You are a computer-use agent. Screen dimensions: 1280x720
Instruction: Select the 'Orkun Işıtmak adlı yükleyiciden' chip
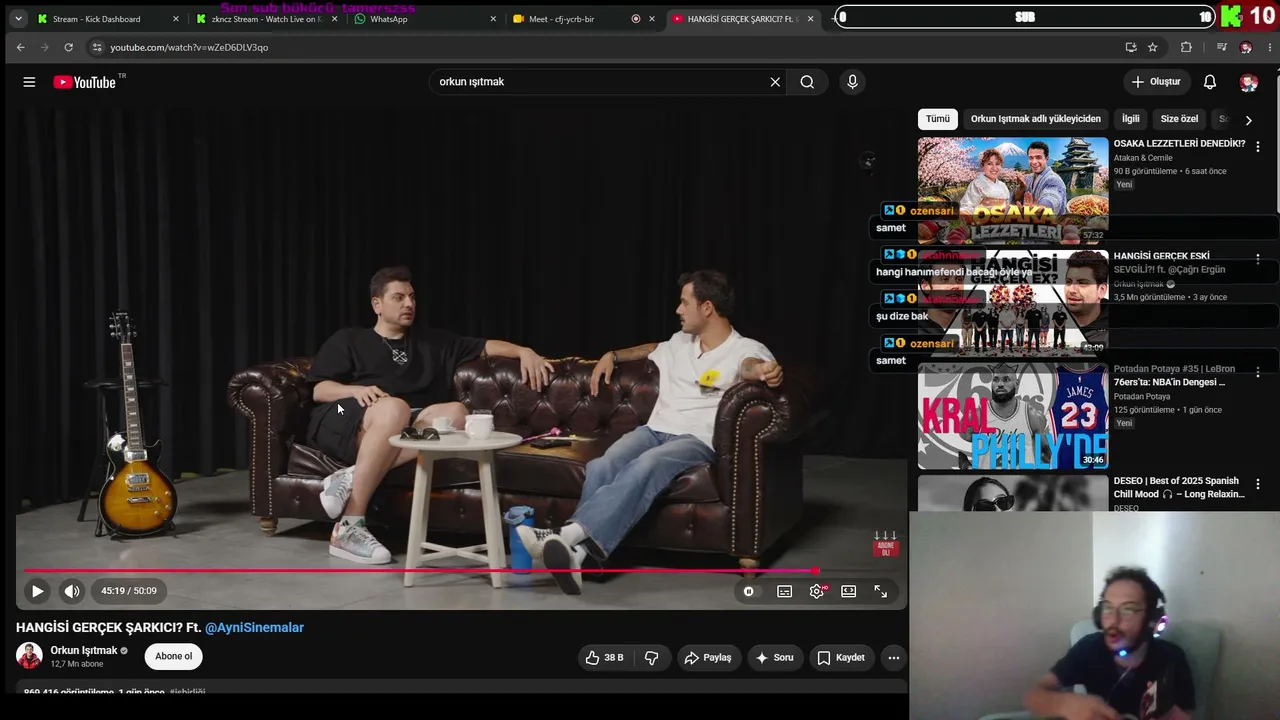click(x=1036, y=118)
